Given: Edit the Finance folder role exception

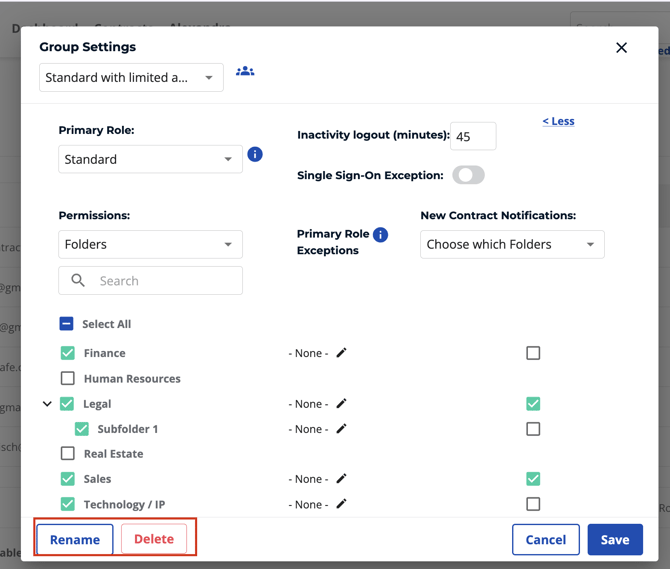Looking at the screenshot, I should point(341,353).
